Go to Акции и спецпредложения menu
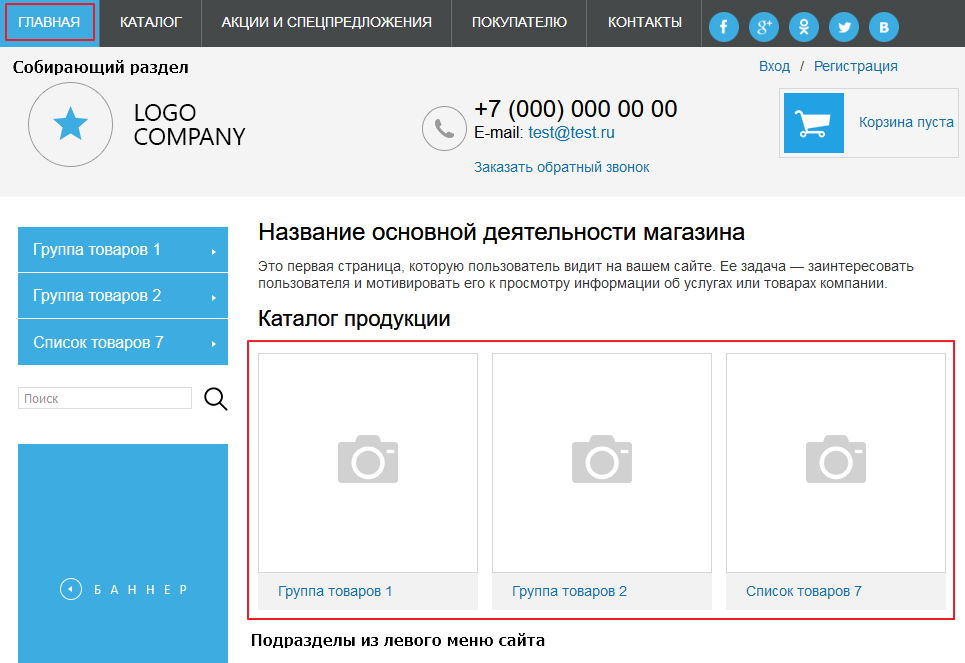This screenshot has width=965, height=663. coord(326,22)
